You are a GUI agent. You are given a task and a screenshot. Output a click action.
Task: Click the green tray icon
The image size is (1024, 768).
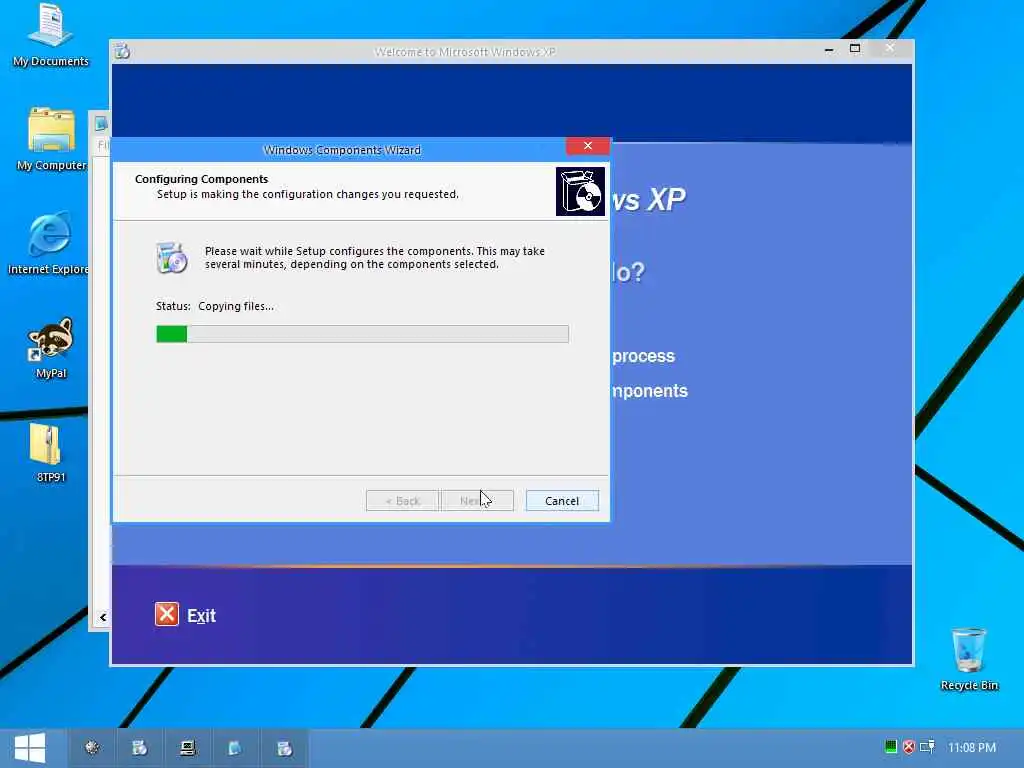point(890,746)
